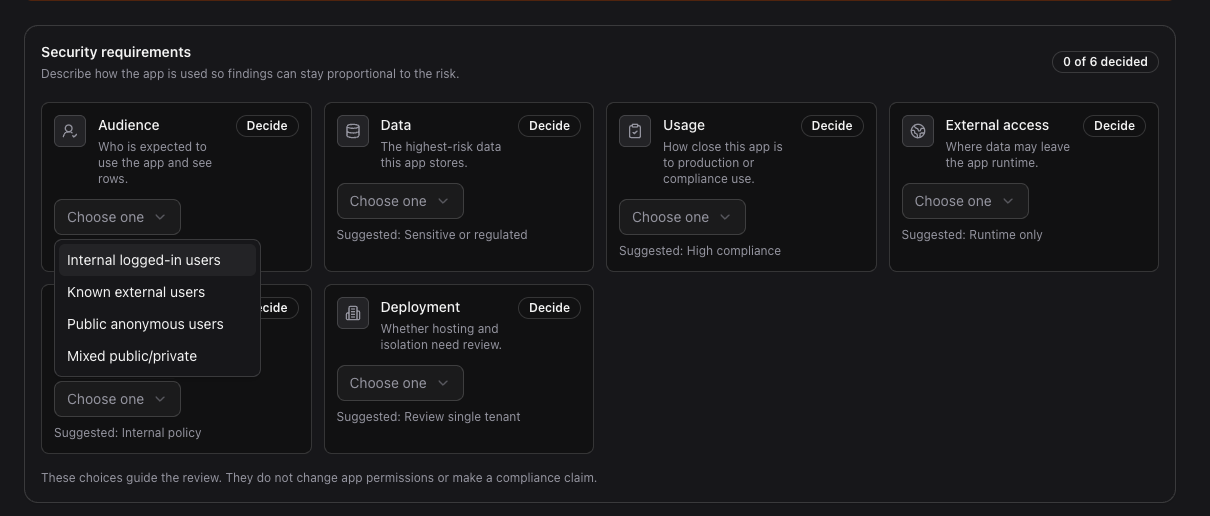
Task: Click the 'Usage' card title
Action: (x=684, y=125)
